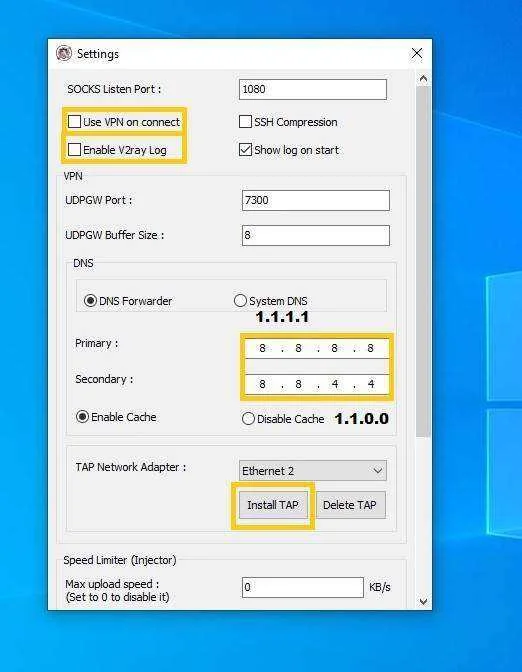This screenshot has width=522, height=672.
Task: Click the Secondary DNS address field
Action: click(x=317, y=384)
